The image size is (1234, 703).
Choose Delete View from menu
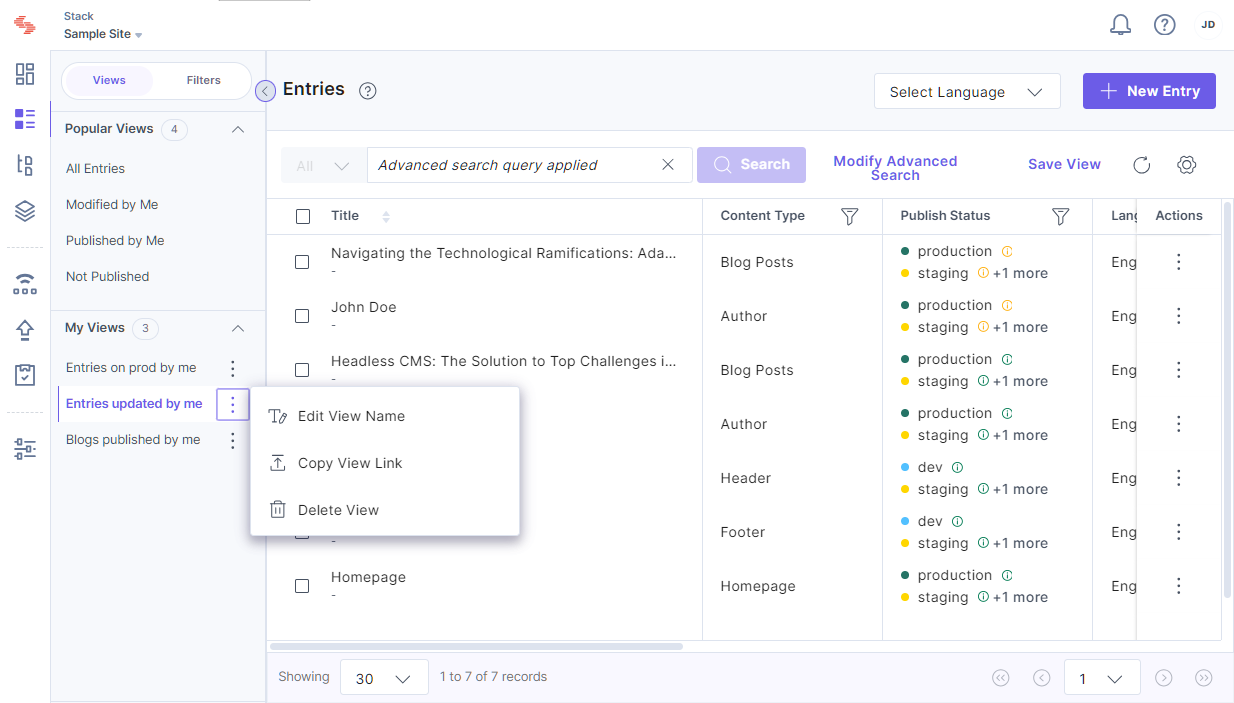(x=385, y=510)
